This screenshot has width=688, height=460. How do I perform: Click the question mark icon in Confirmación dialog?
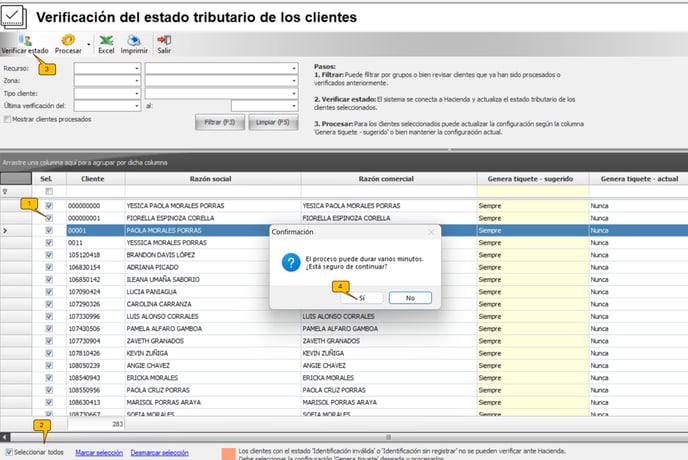pyautogui.click(x=291, y=262)
